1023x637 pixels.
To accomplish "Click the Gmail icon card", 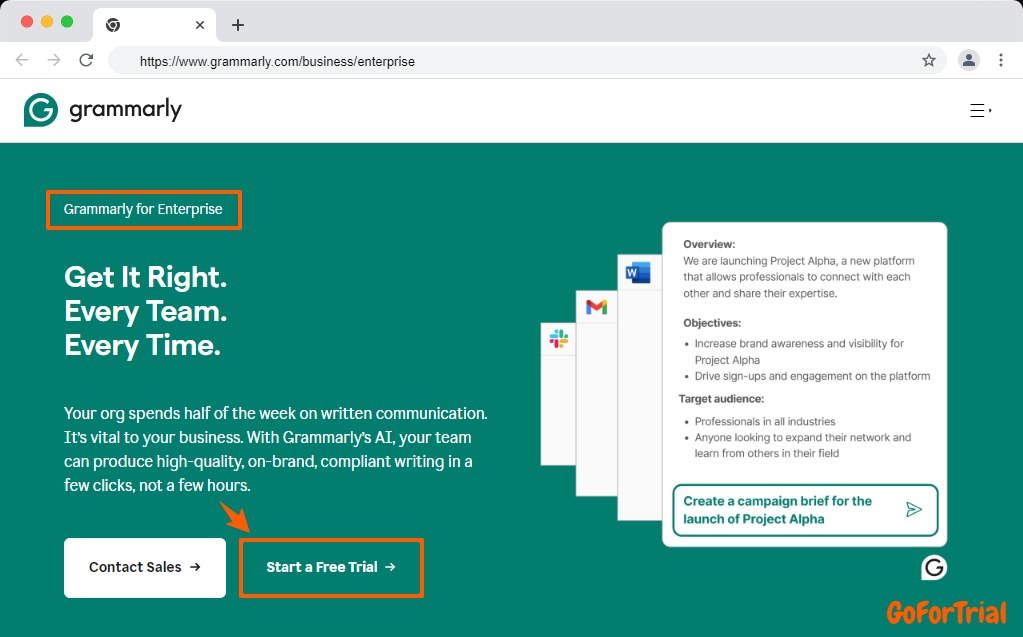I will [596, 307].
